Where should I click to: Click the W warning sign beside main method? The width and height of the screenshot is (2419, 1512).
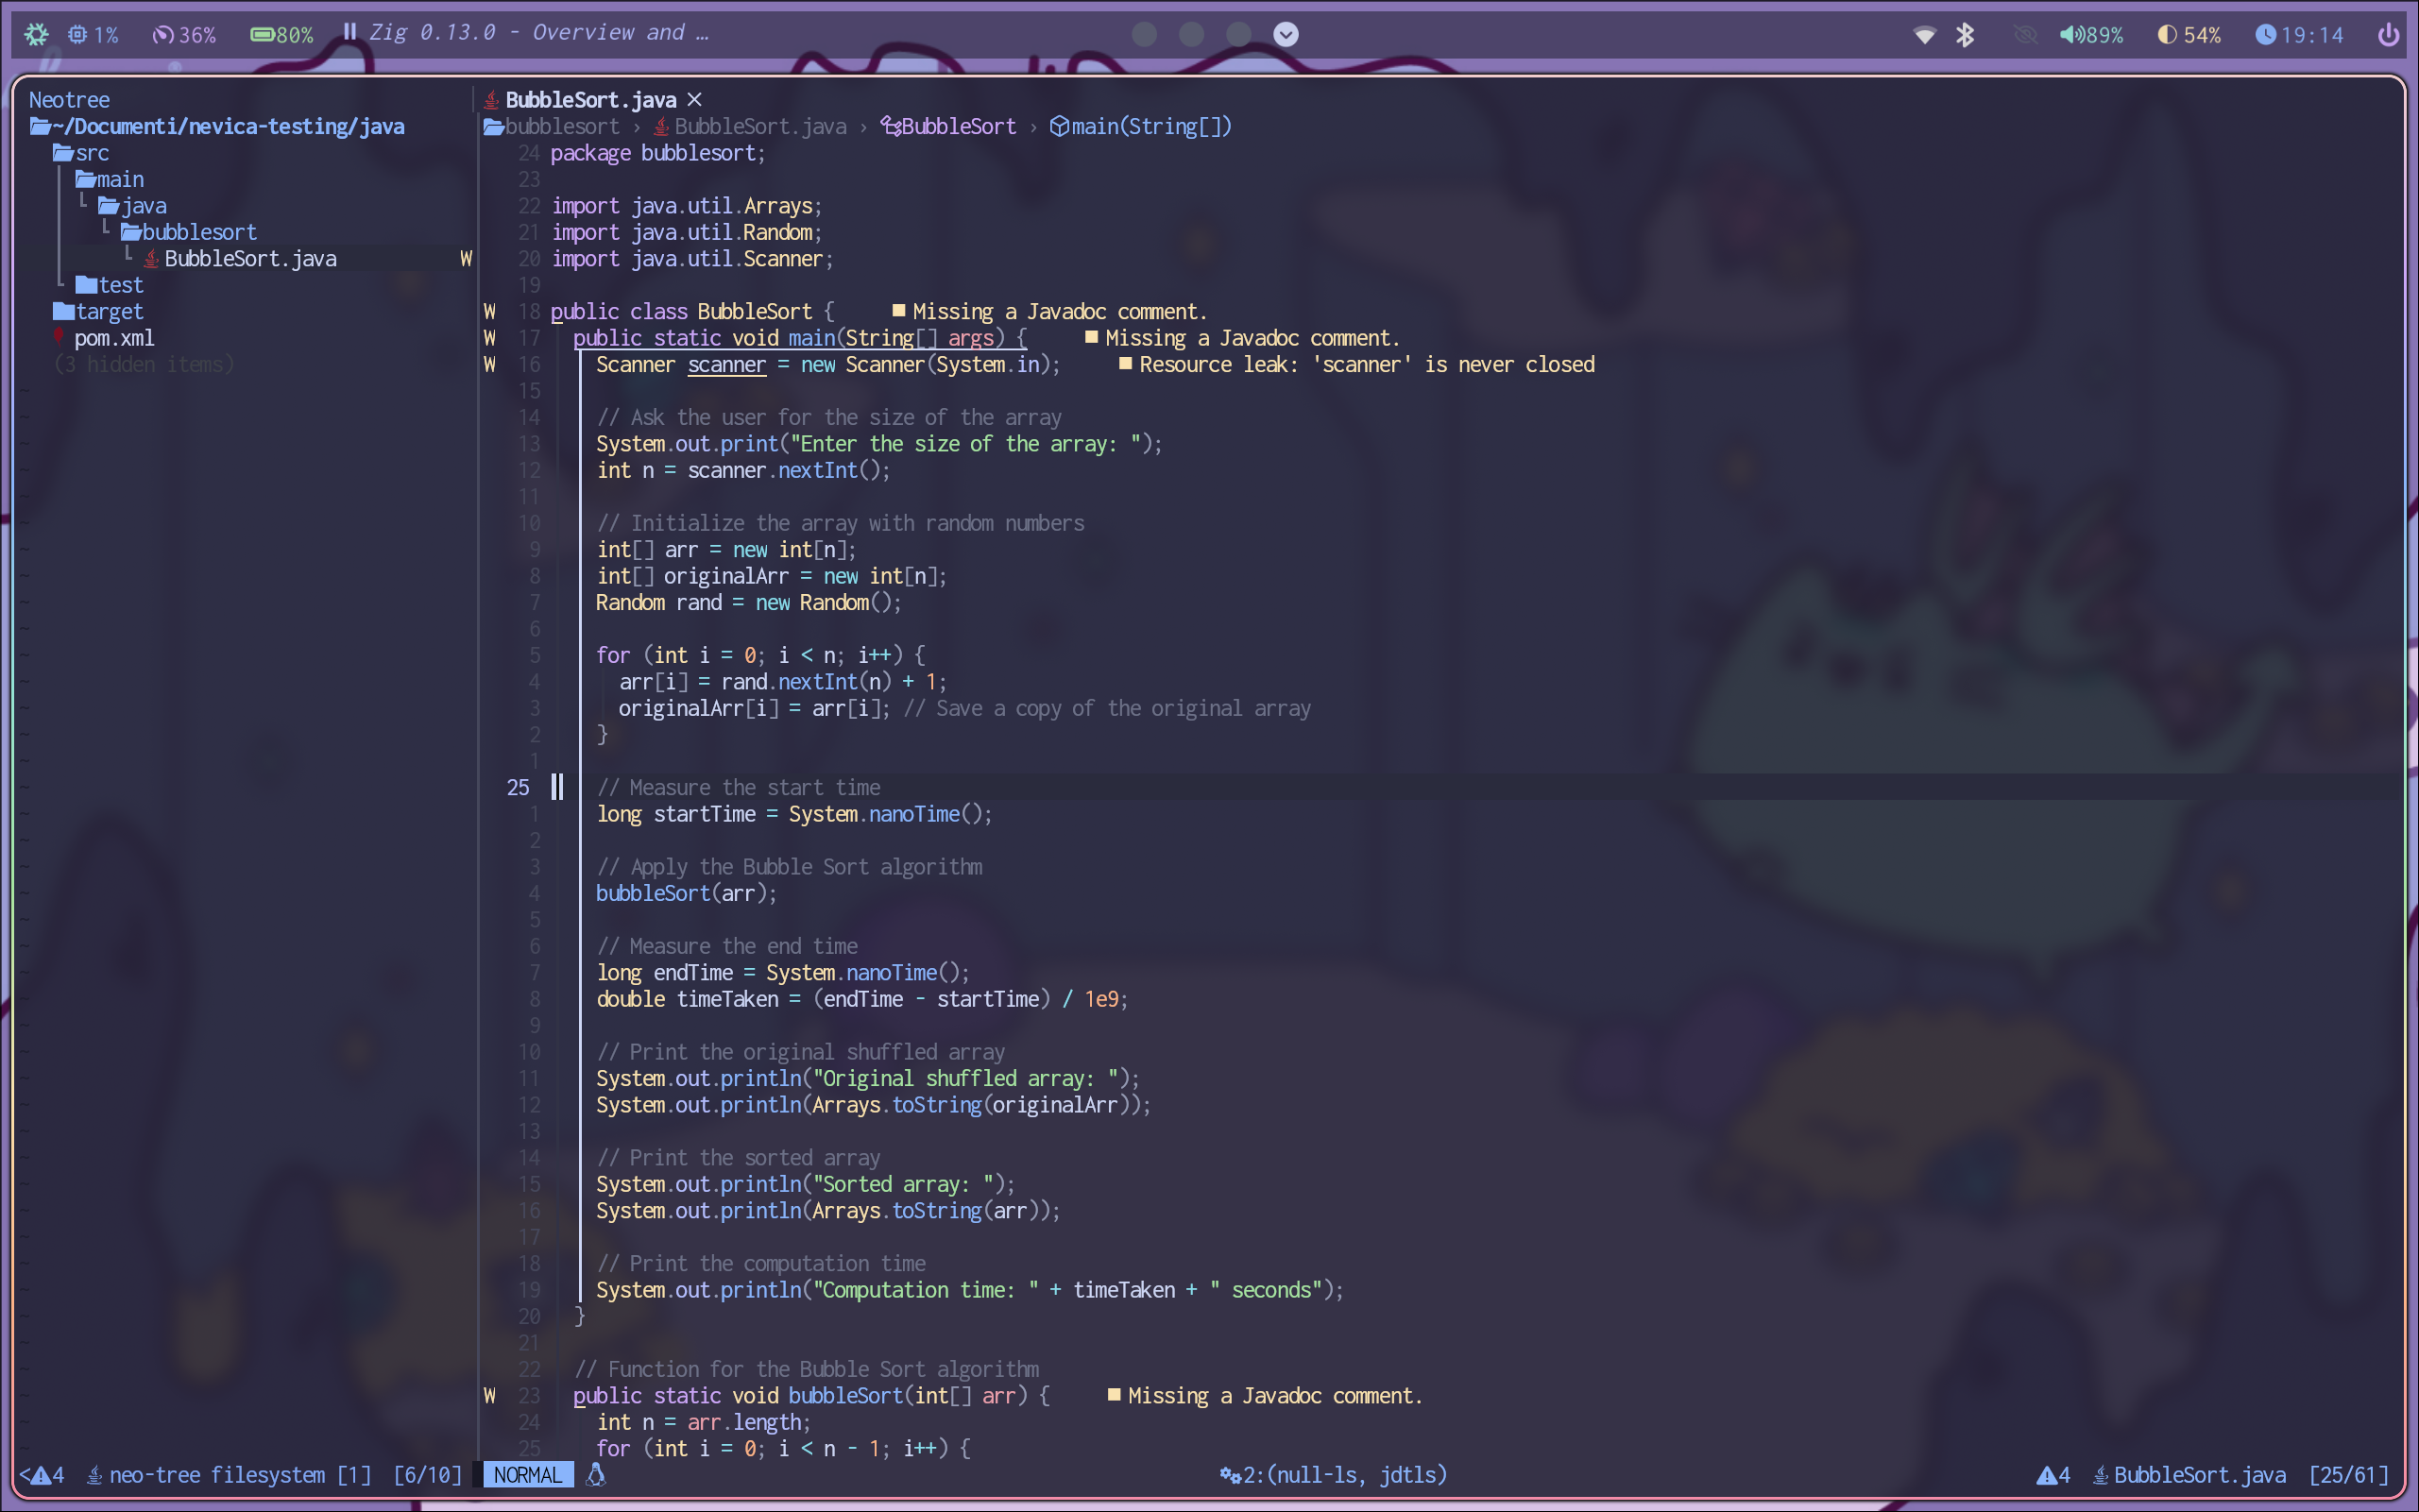click(489, 338)
